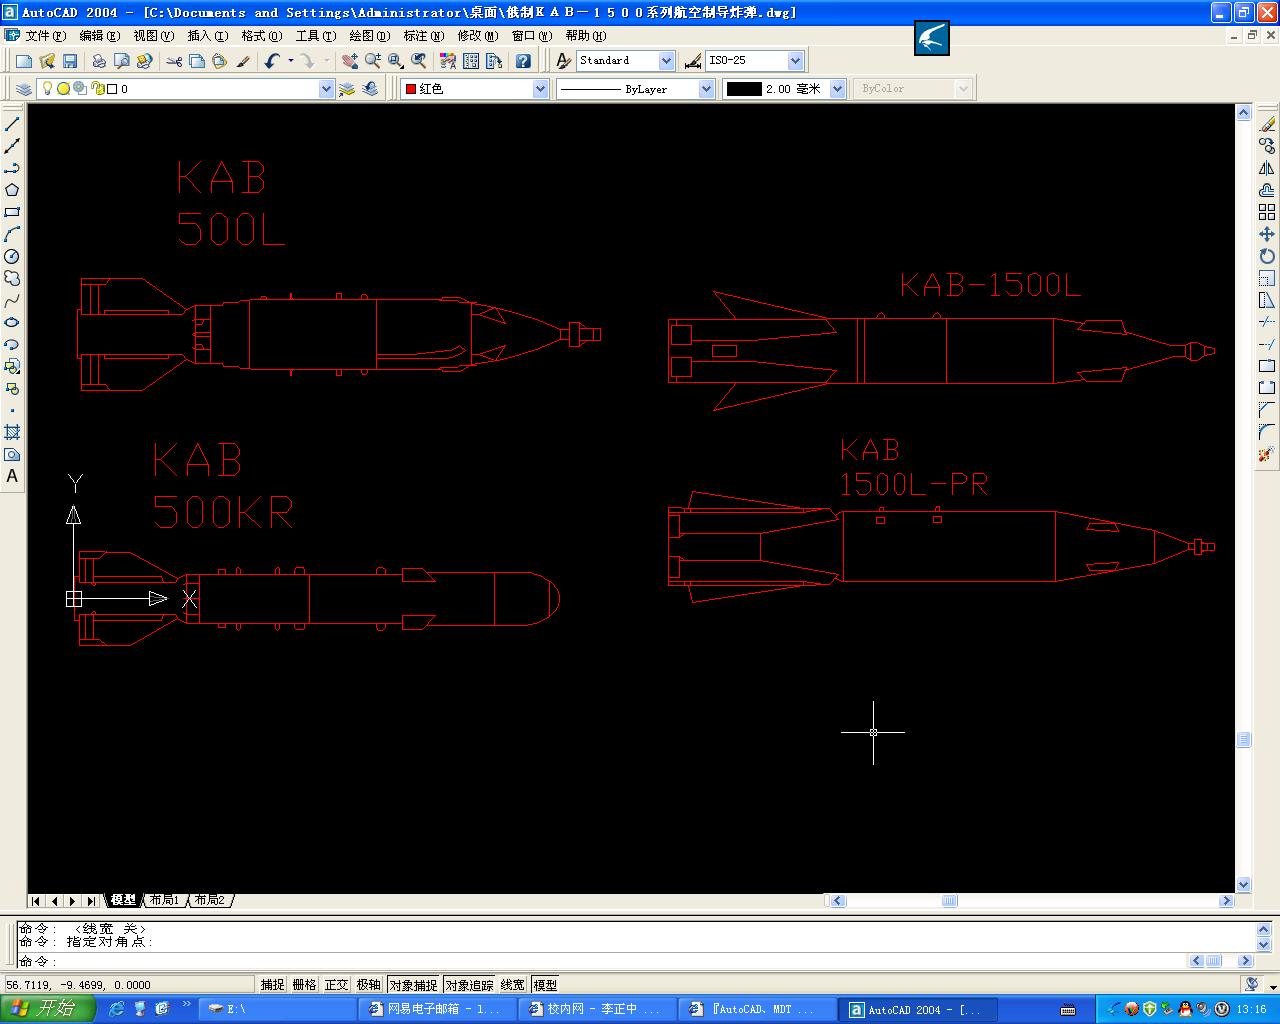Select the Explode modify tool
The image size is (1280, 1024).
tap(1267, 454)
